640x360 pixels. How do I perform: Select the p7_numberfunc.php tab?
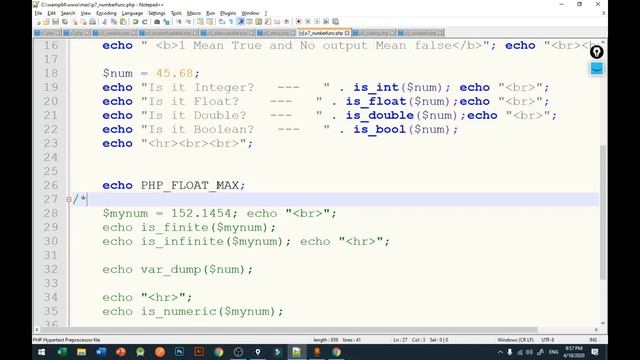[x=323, y=33]
